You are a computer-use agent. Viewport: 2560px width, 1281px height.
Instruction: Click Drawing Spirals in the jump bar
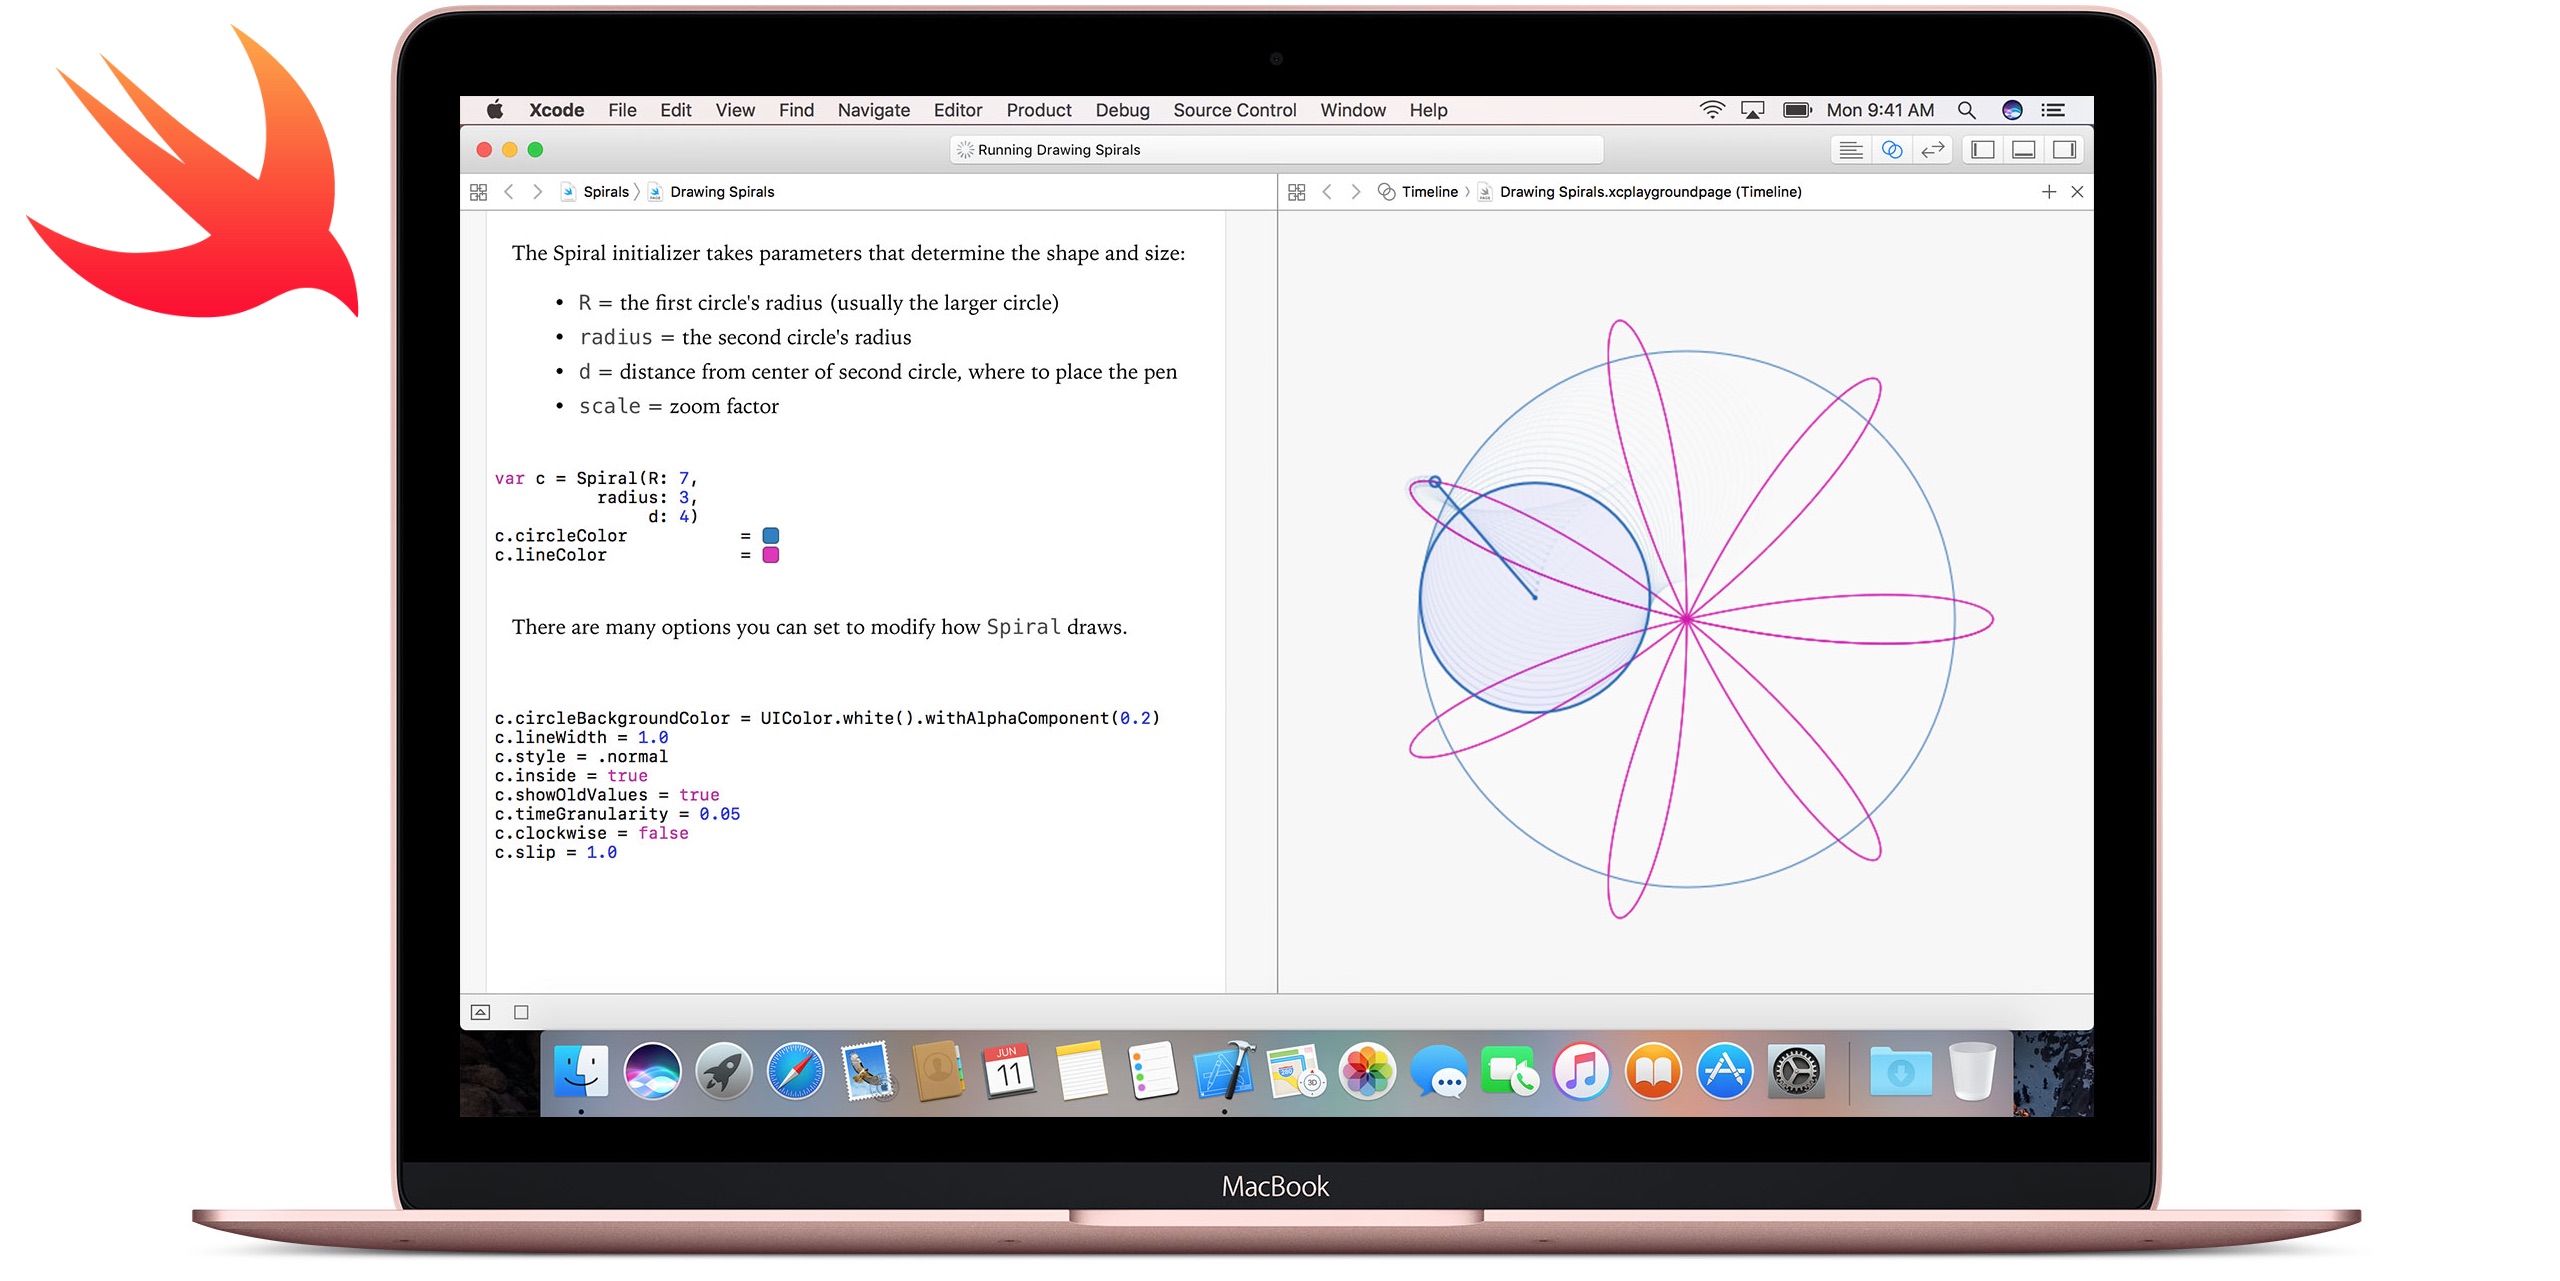click(x=712, y=192)
